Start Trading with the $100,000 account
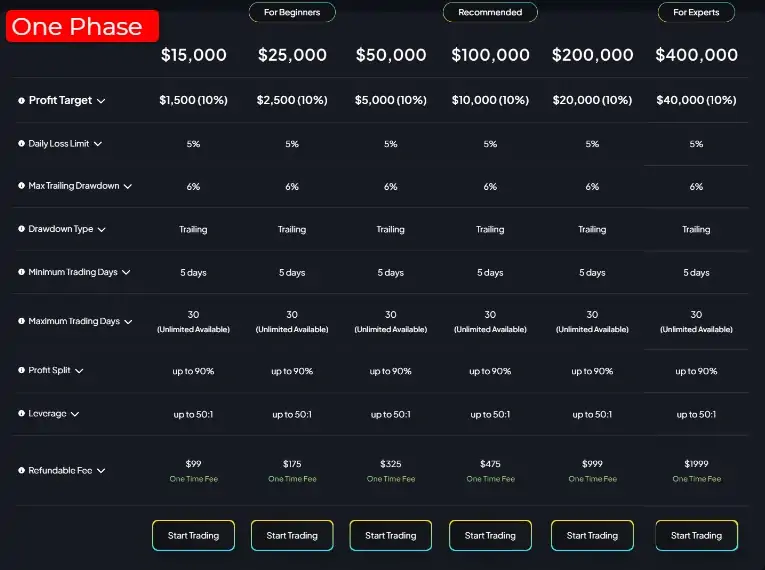 point(490,536)
